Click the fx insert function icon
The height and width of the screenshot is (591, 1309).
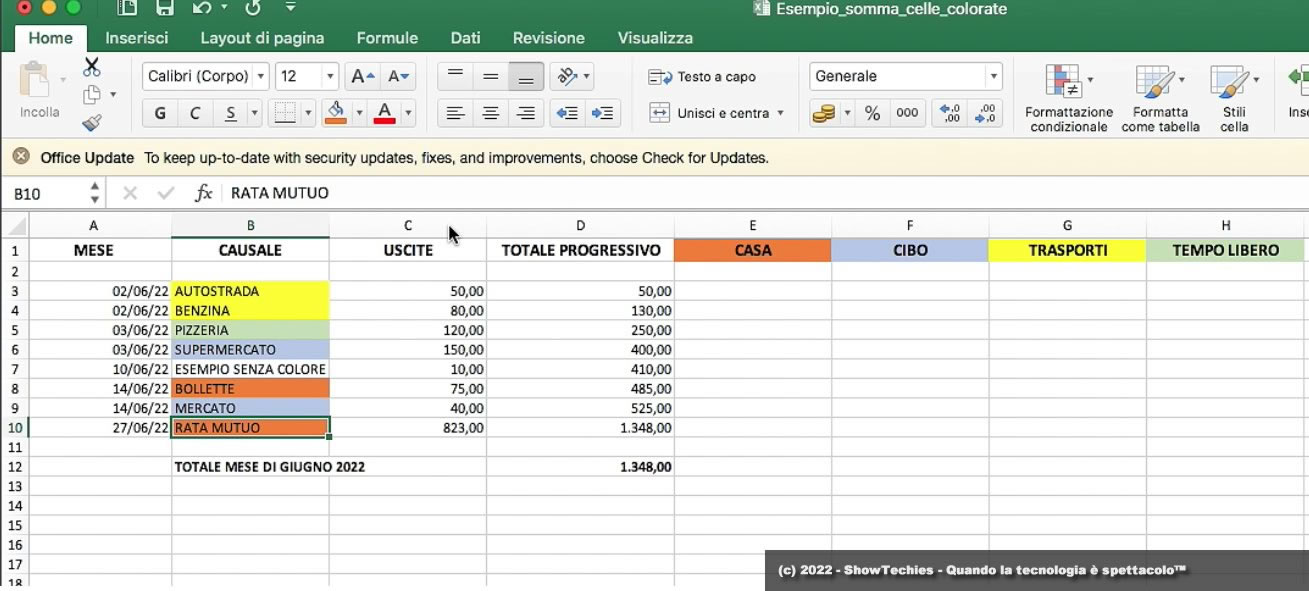pyautogui.click(x=203, y=193)
